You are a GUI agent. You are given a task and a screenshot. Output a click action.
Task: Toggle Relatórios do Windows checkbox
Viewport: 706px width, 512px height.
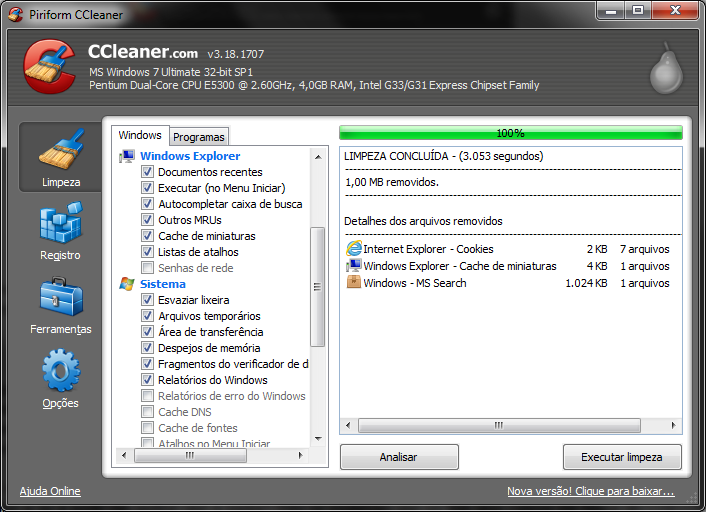[x=147, y=380]
